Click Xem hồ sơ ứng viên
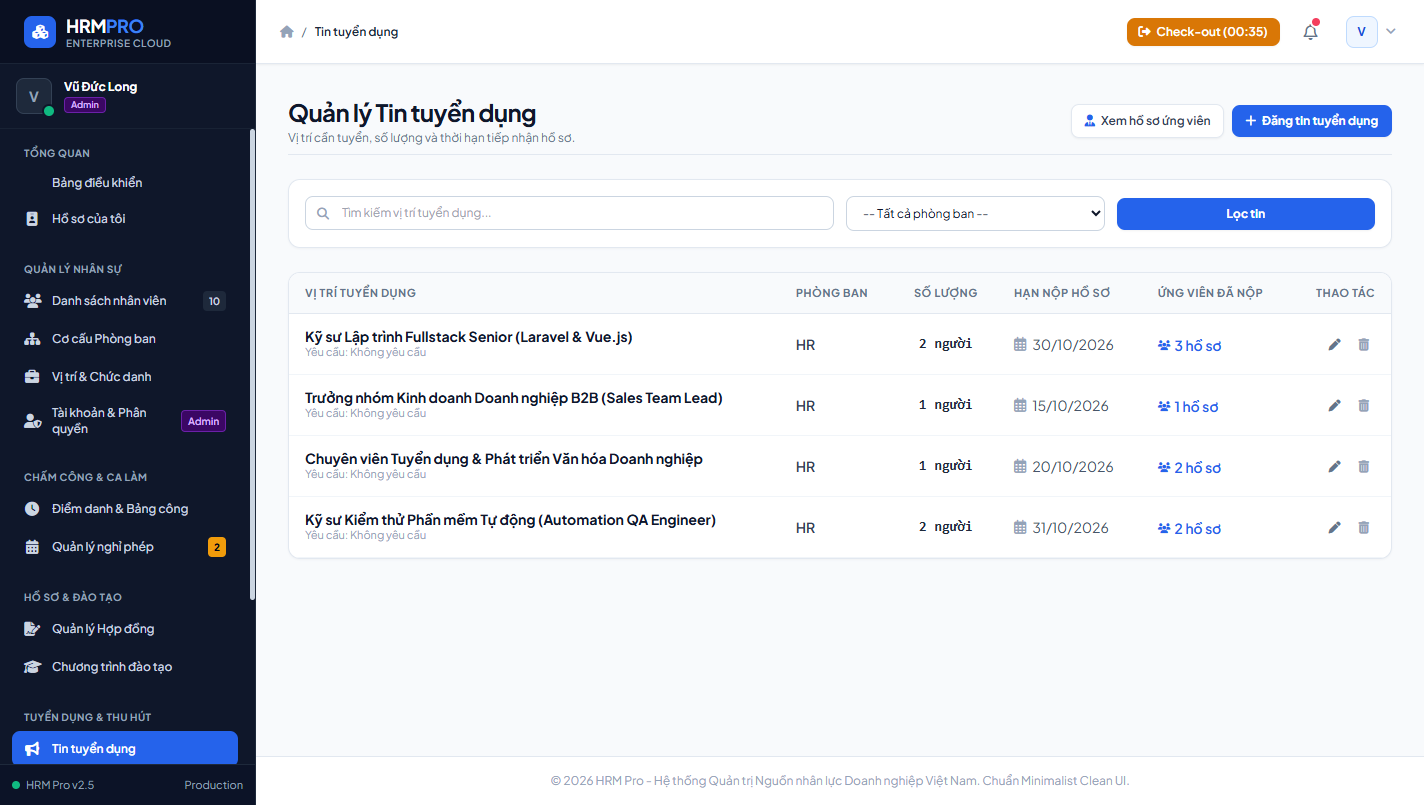This screenshot has width=1424, height=805. [x=1147, y=121]
